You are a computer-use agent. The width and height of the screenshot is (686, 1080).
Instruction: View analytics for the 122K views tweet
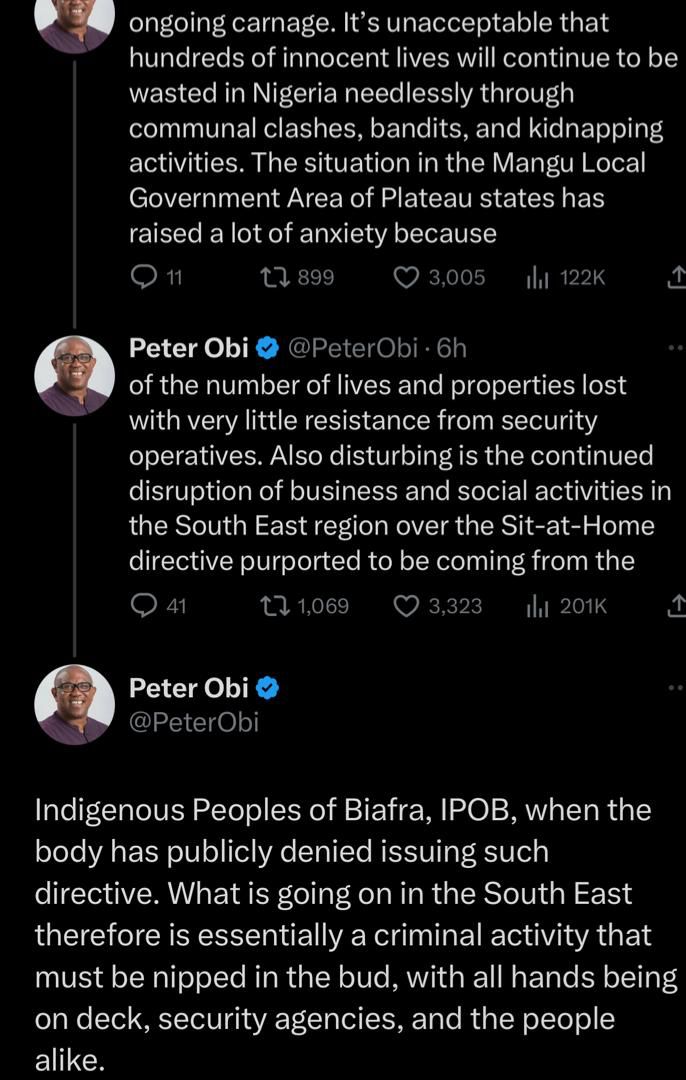coord(534,277)
